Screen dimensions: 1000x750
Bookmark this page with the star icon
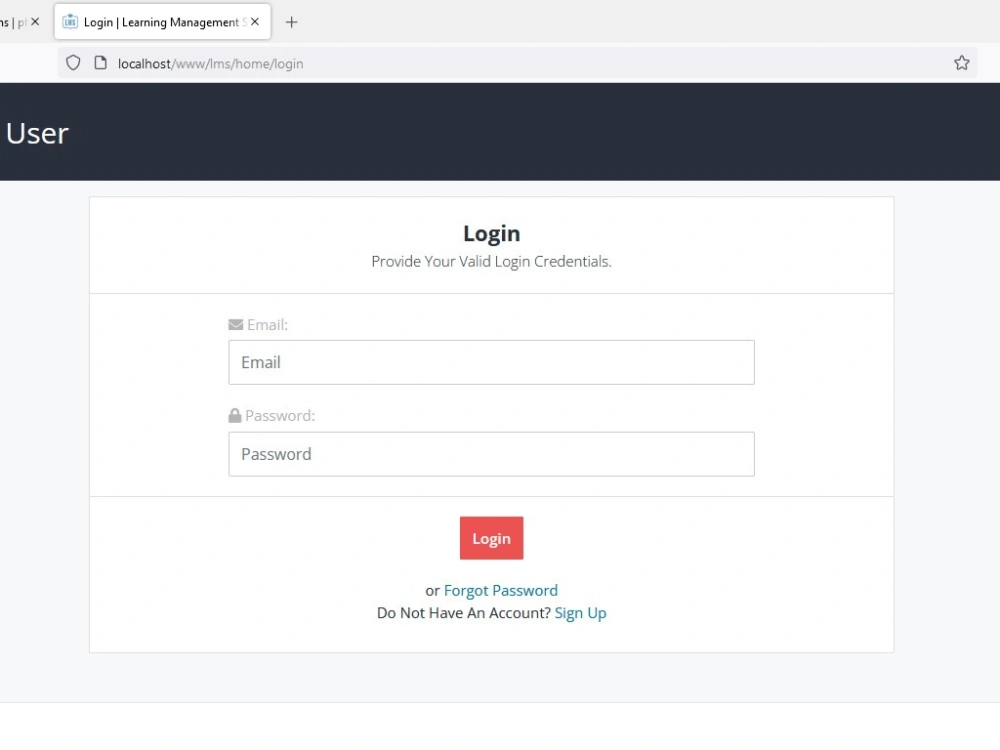[961, 62]
